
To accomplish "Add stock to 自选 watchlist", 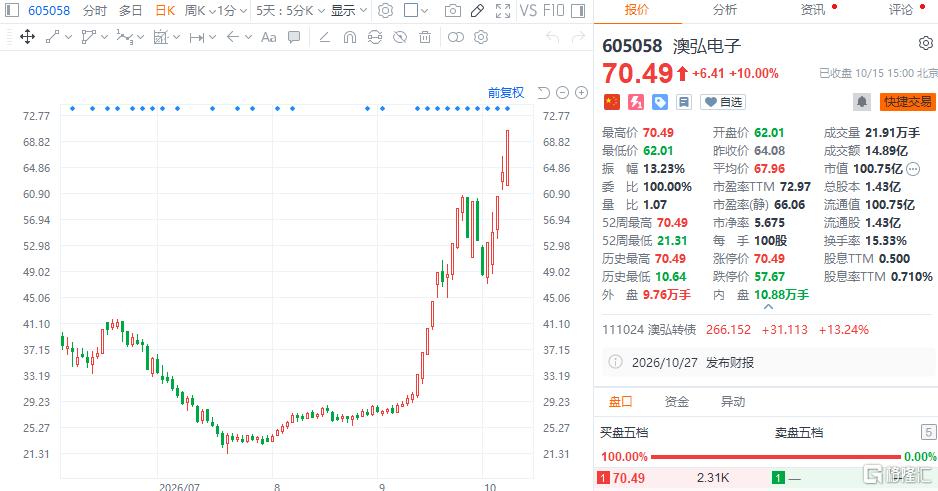I will 723,102.
